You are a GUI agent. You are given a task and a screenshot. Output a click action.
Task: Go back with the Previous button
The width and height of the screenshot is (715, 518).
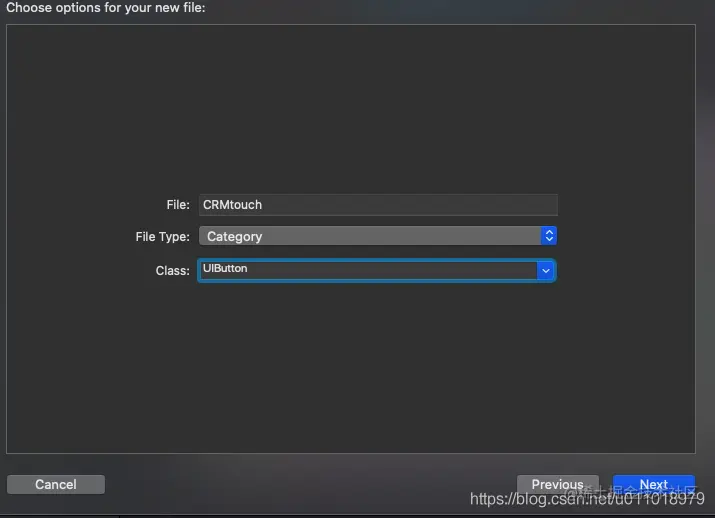pos(558,484)
